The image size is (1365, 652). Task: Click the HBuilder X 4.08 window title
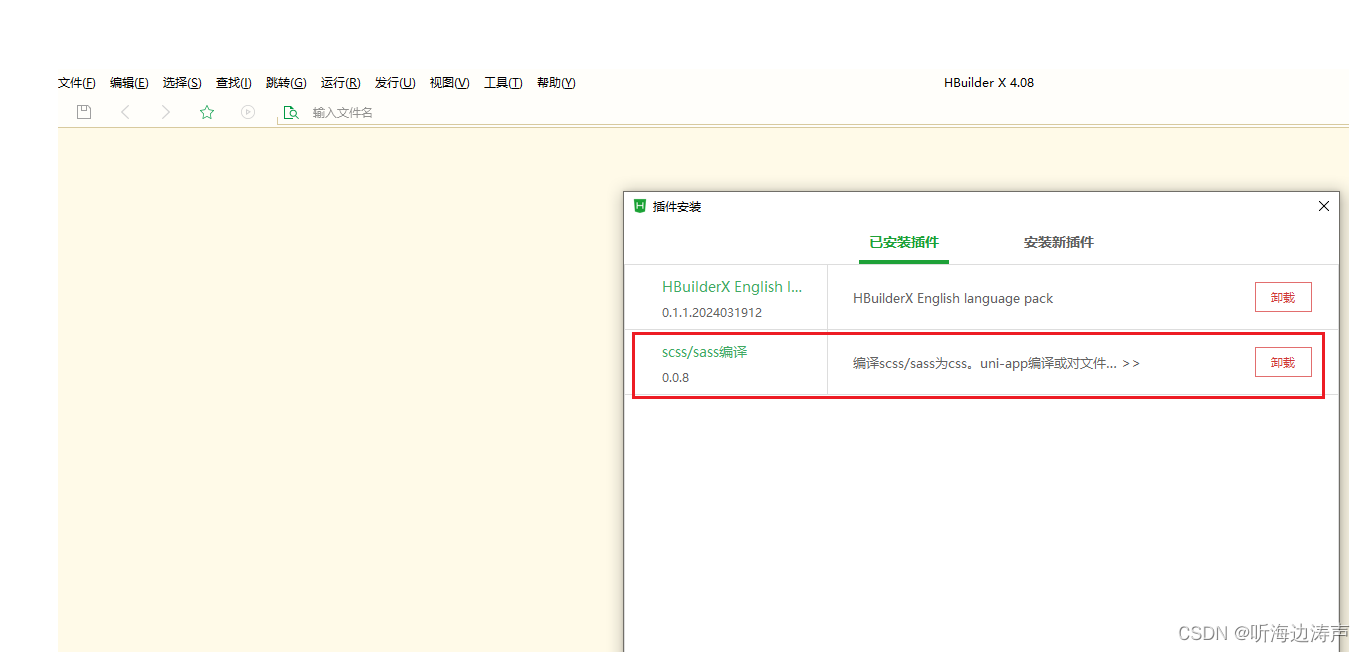pos(989,83)
